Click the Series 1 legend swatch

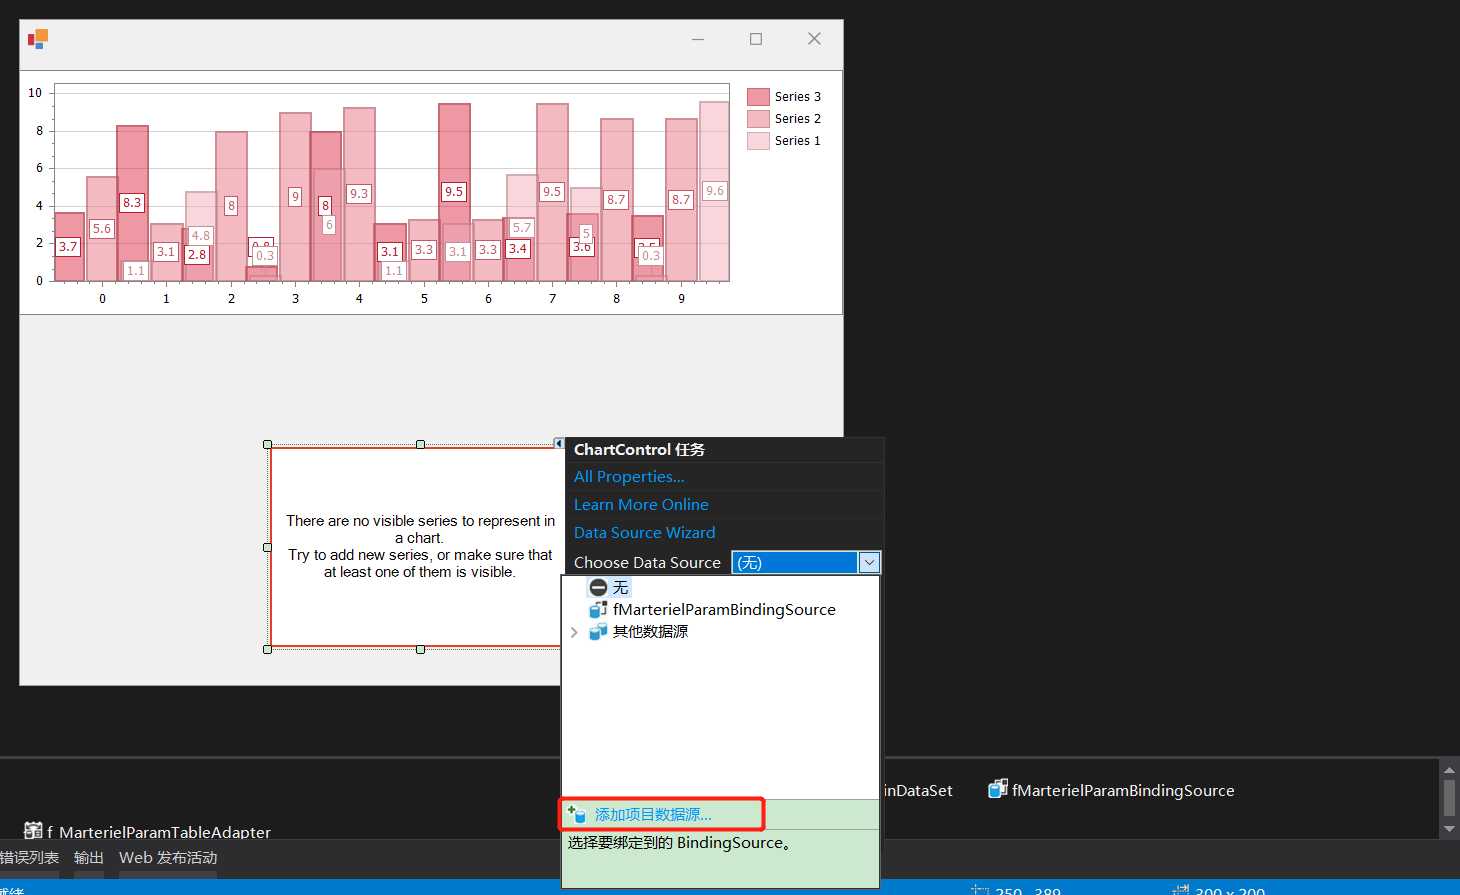tap(758, 141)
